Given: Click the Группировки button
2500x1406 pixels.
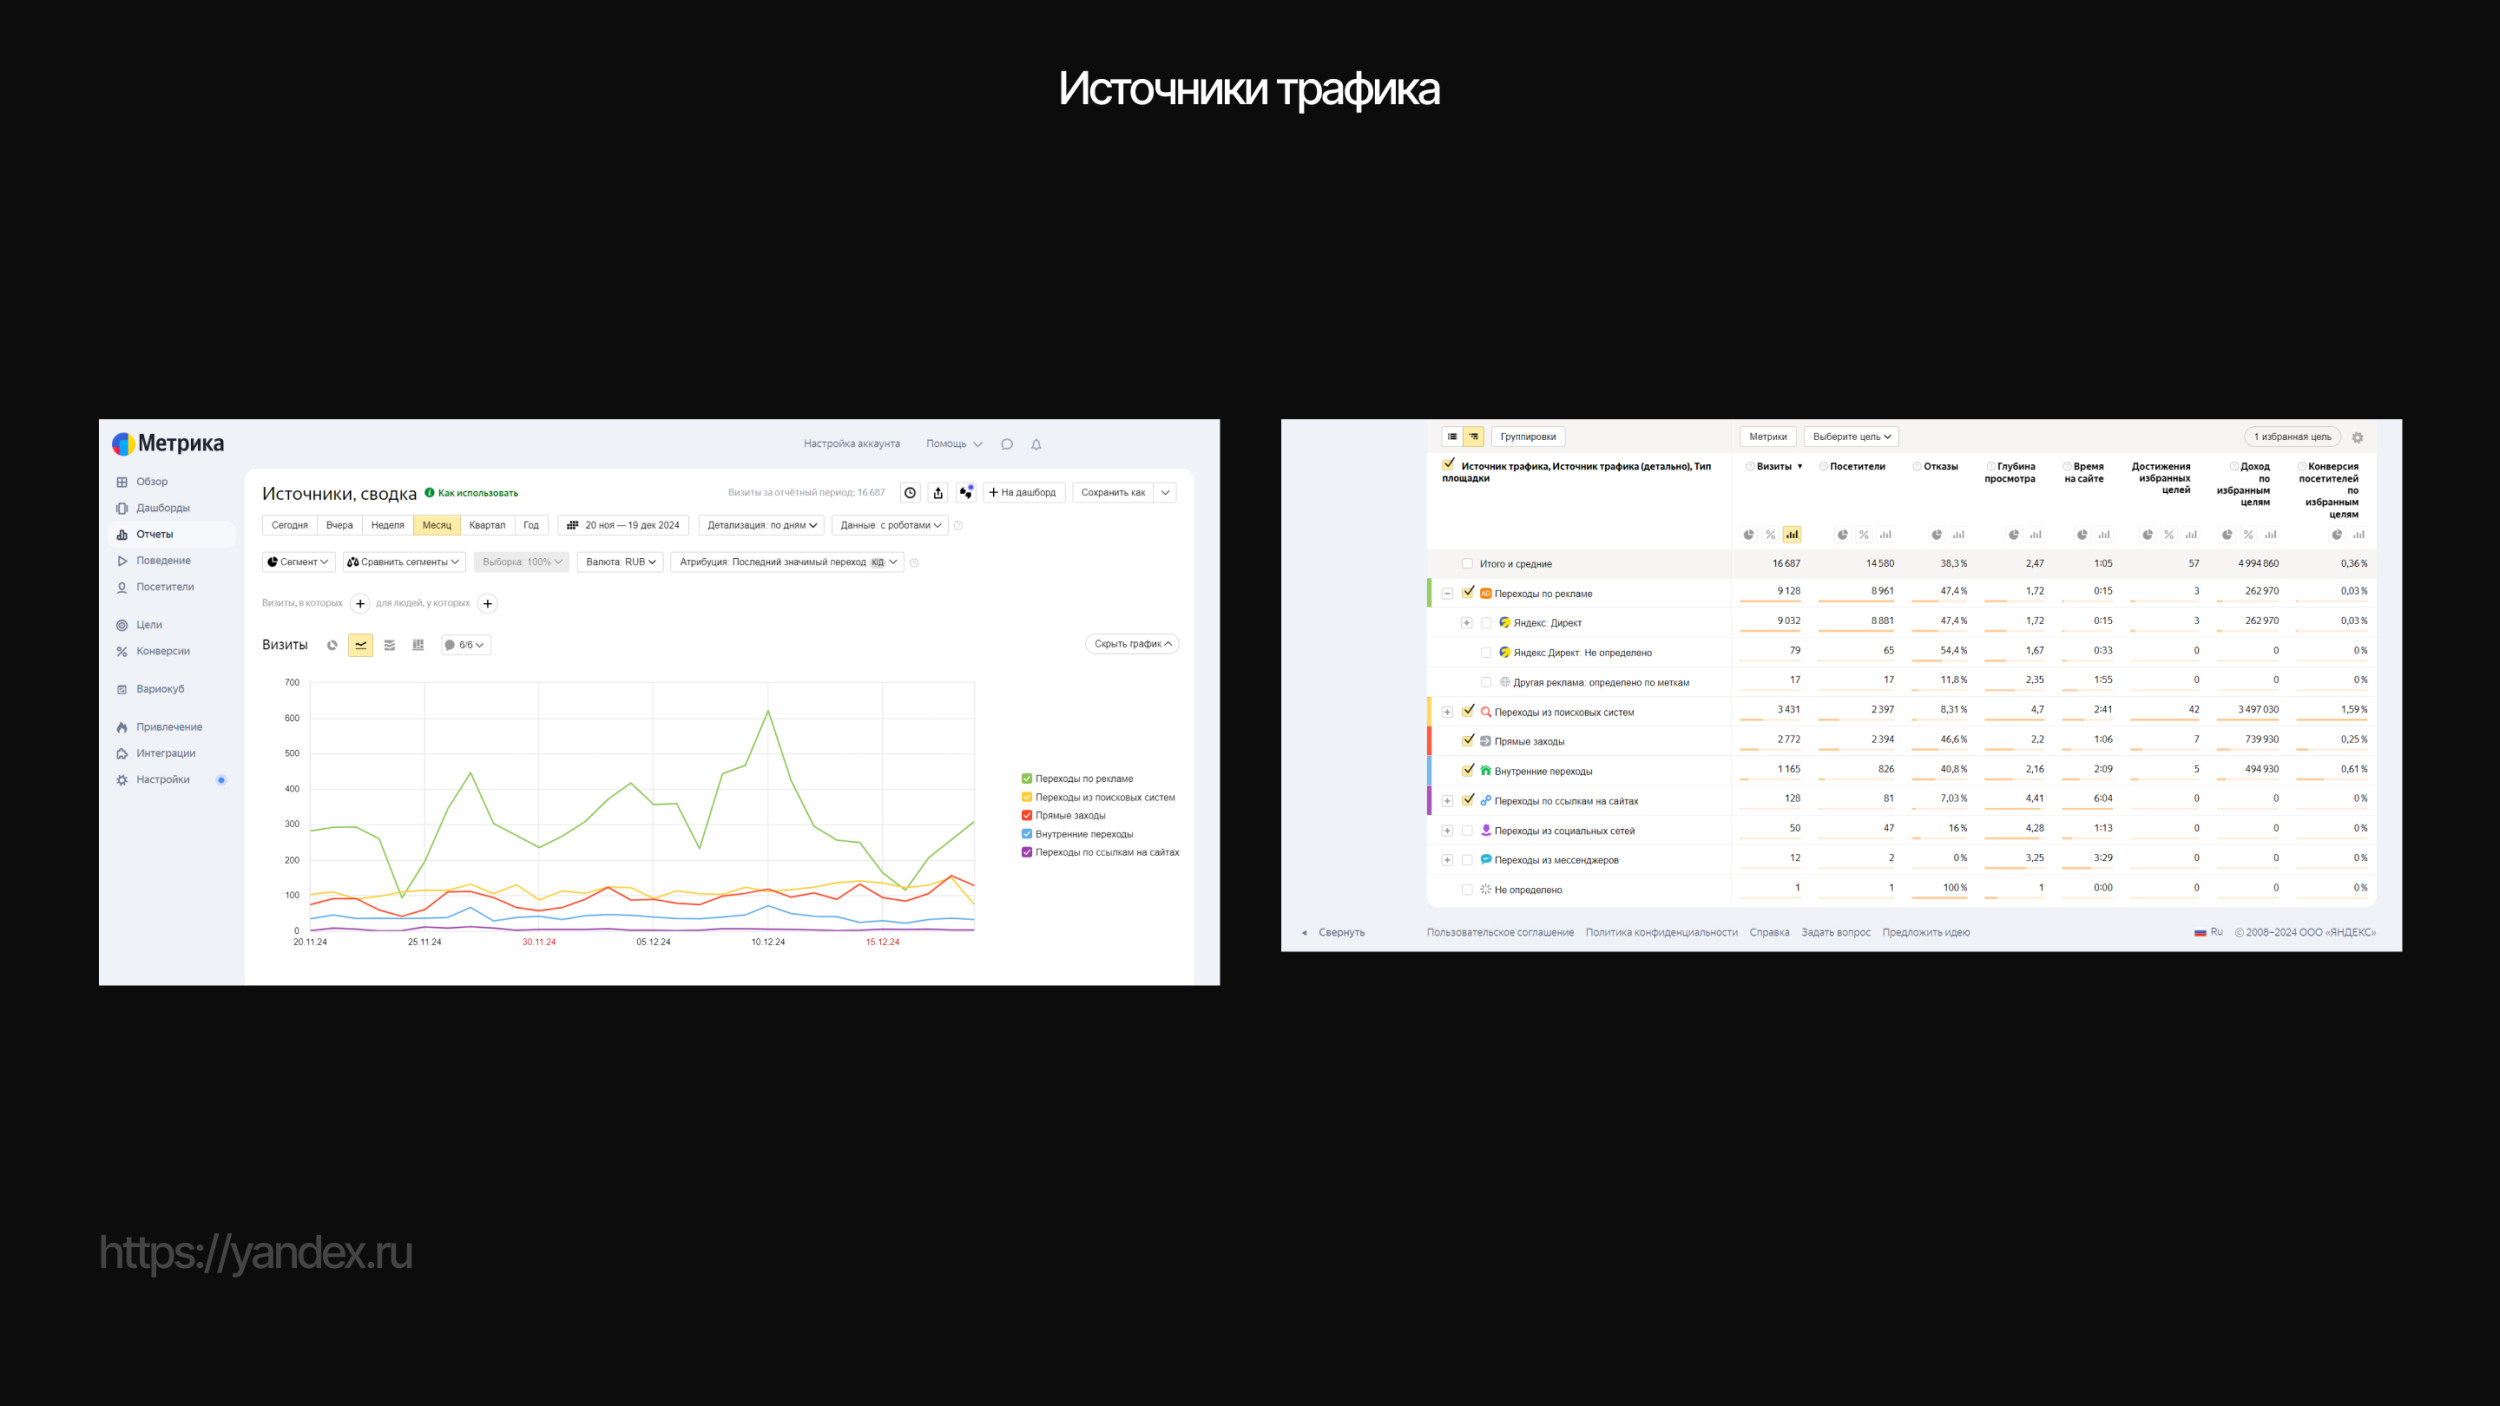Looking at the screenshot, I should (1527, 437).
